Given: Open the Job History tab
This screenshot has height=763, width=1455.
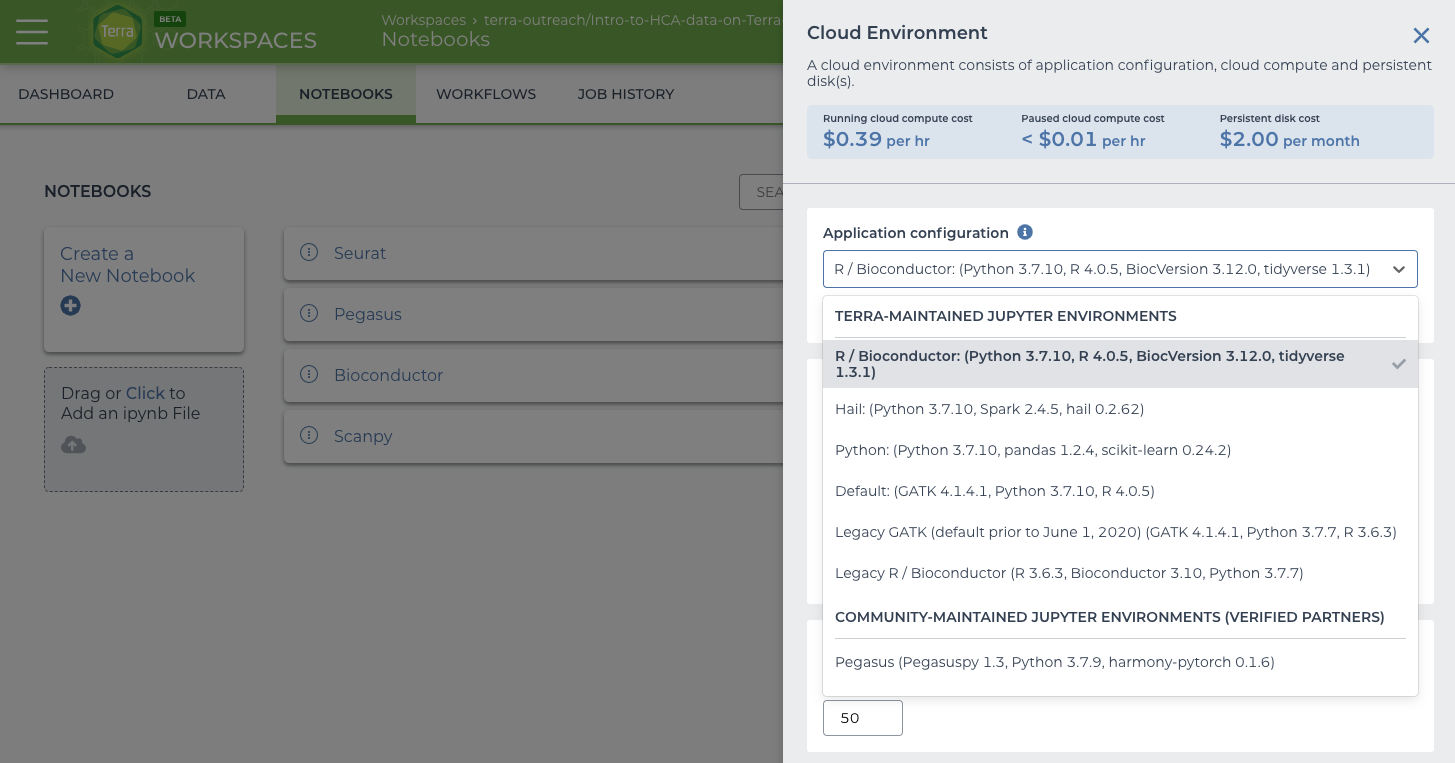Looking at the screenshot, I should [626, 94].
